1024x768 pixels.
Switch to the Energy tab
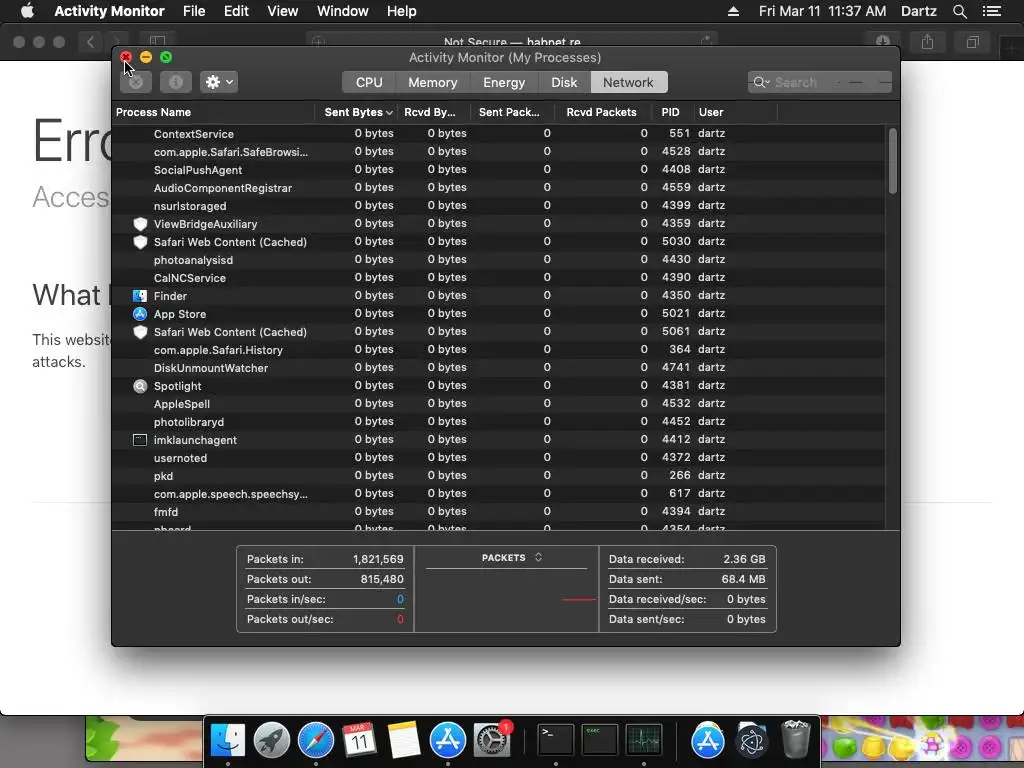pyautogui.click(x=504, y=82)
